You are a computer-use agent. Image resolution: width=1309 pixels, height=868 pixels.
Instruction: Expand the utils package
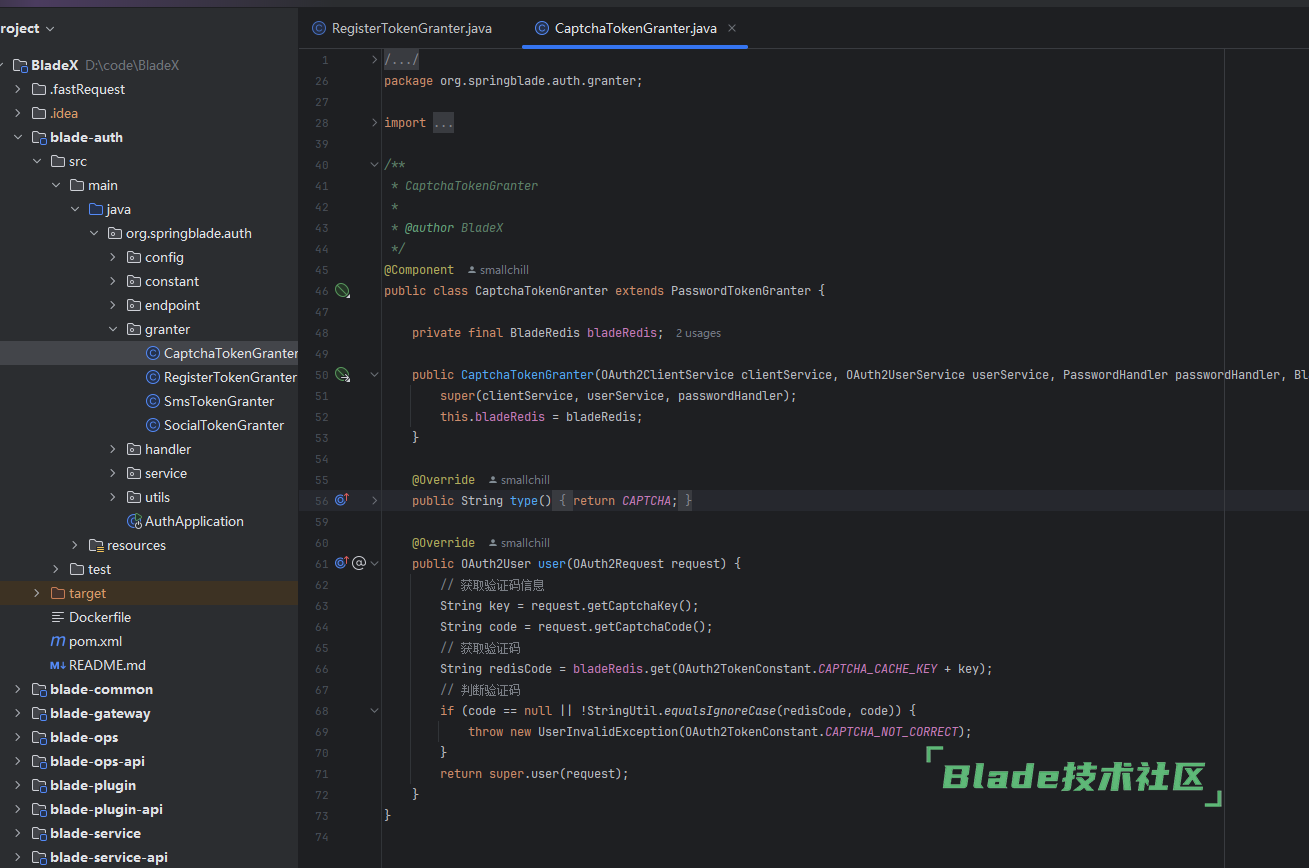[112, 497]
